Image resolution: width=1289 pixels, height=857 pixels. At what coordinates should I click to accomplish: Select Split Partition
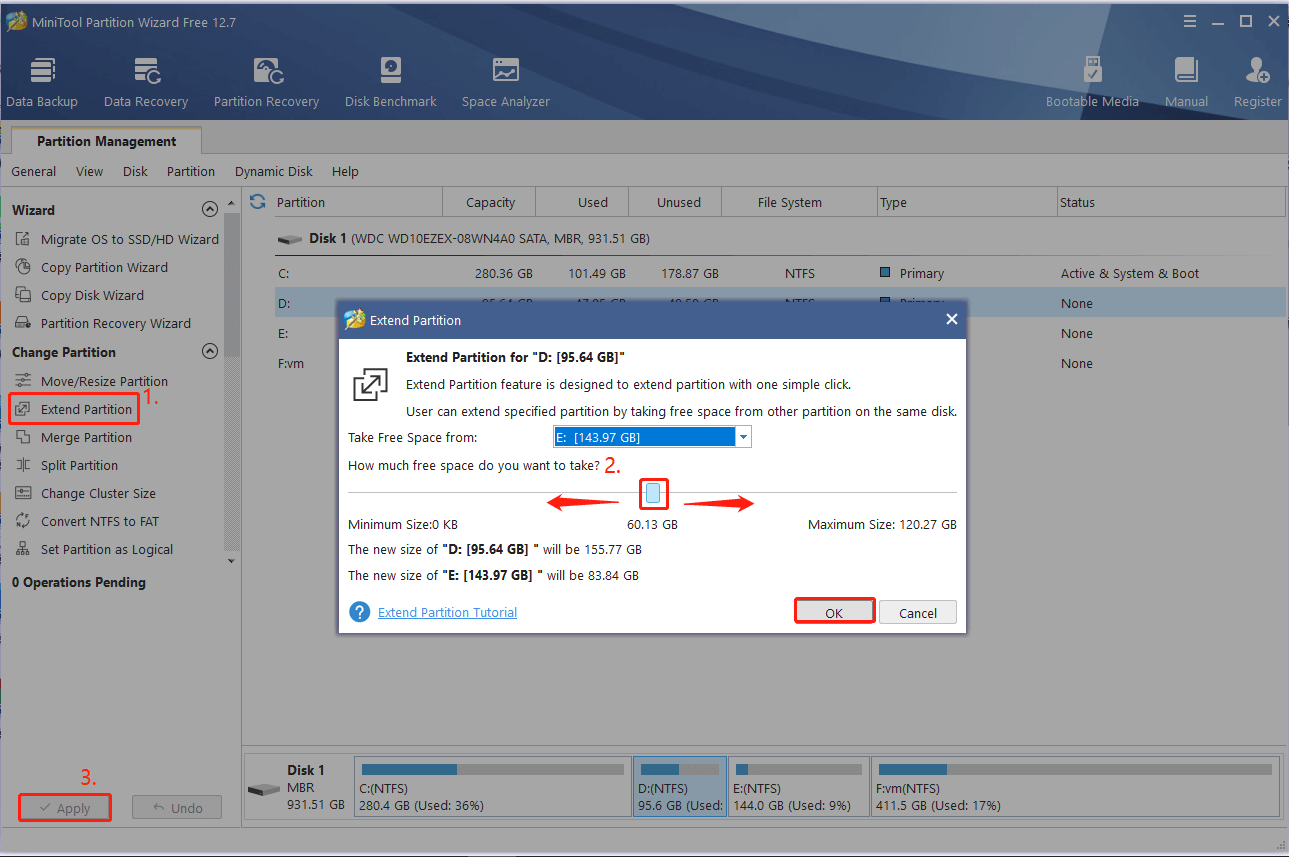(67, 465)
